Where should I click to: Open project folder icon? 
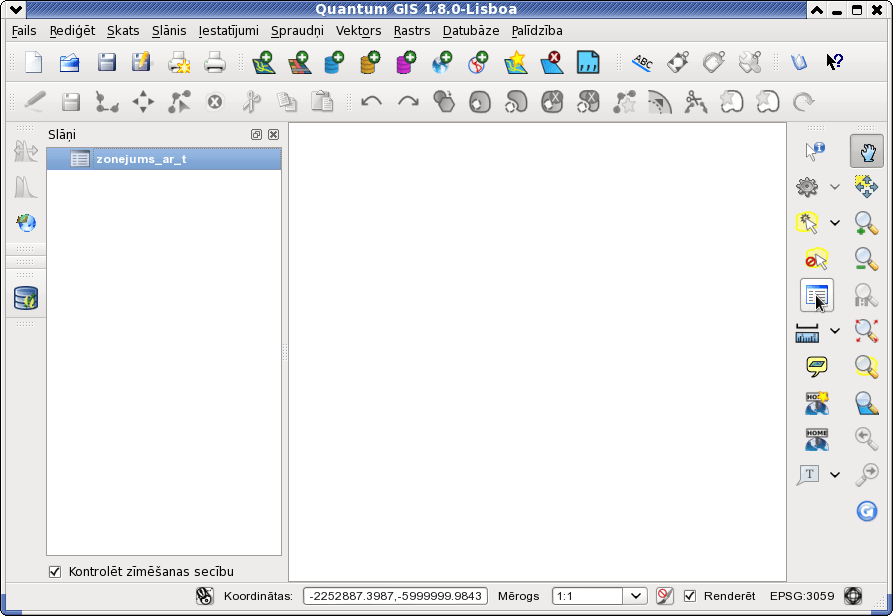69,62
